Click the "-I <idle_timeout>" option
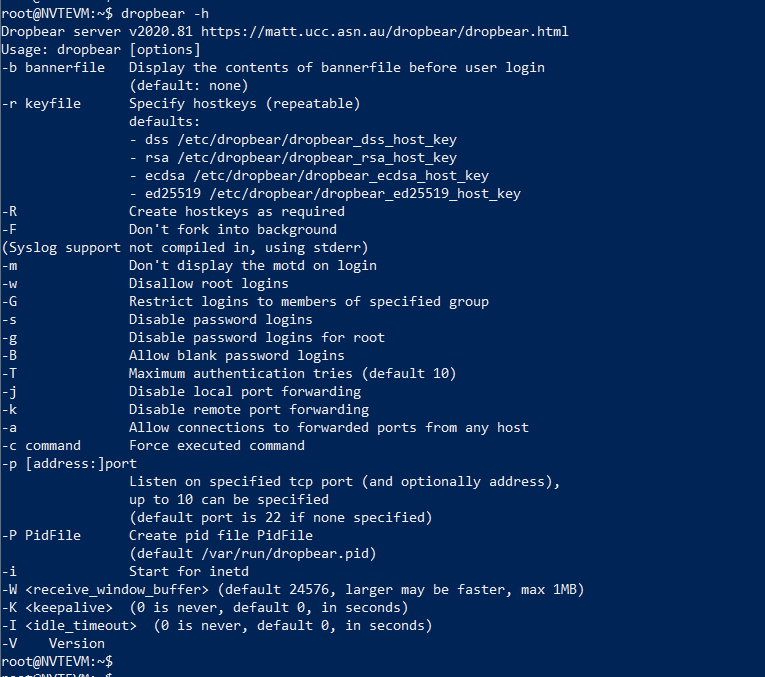Screen dimensions: 765x677 point(69,625)
